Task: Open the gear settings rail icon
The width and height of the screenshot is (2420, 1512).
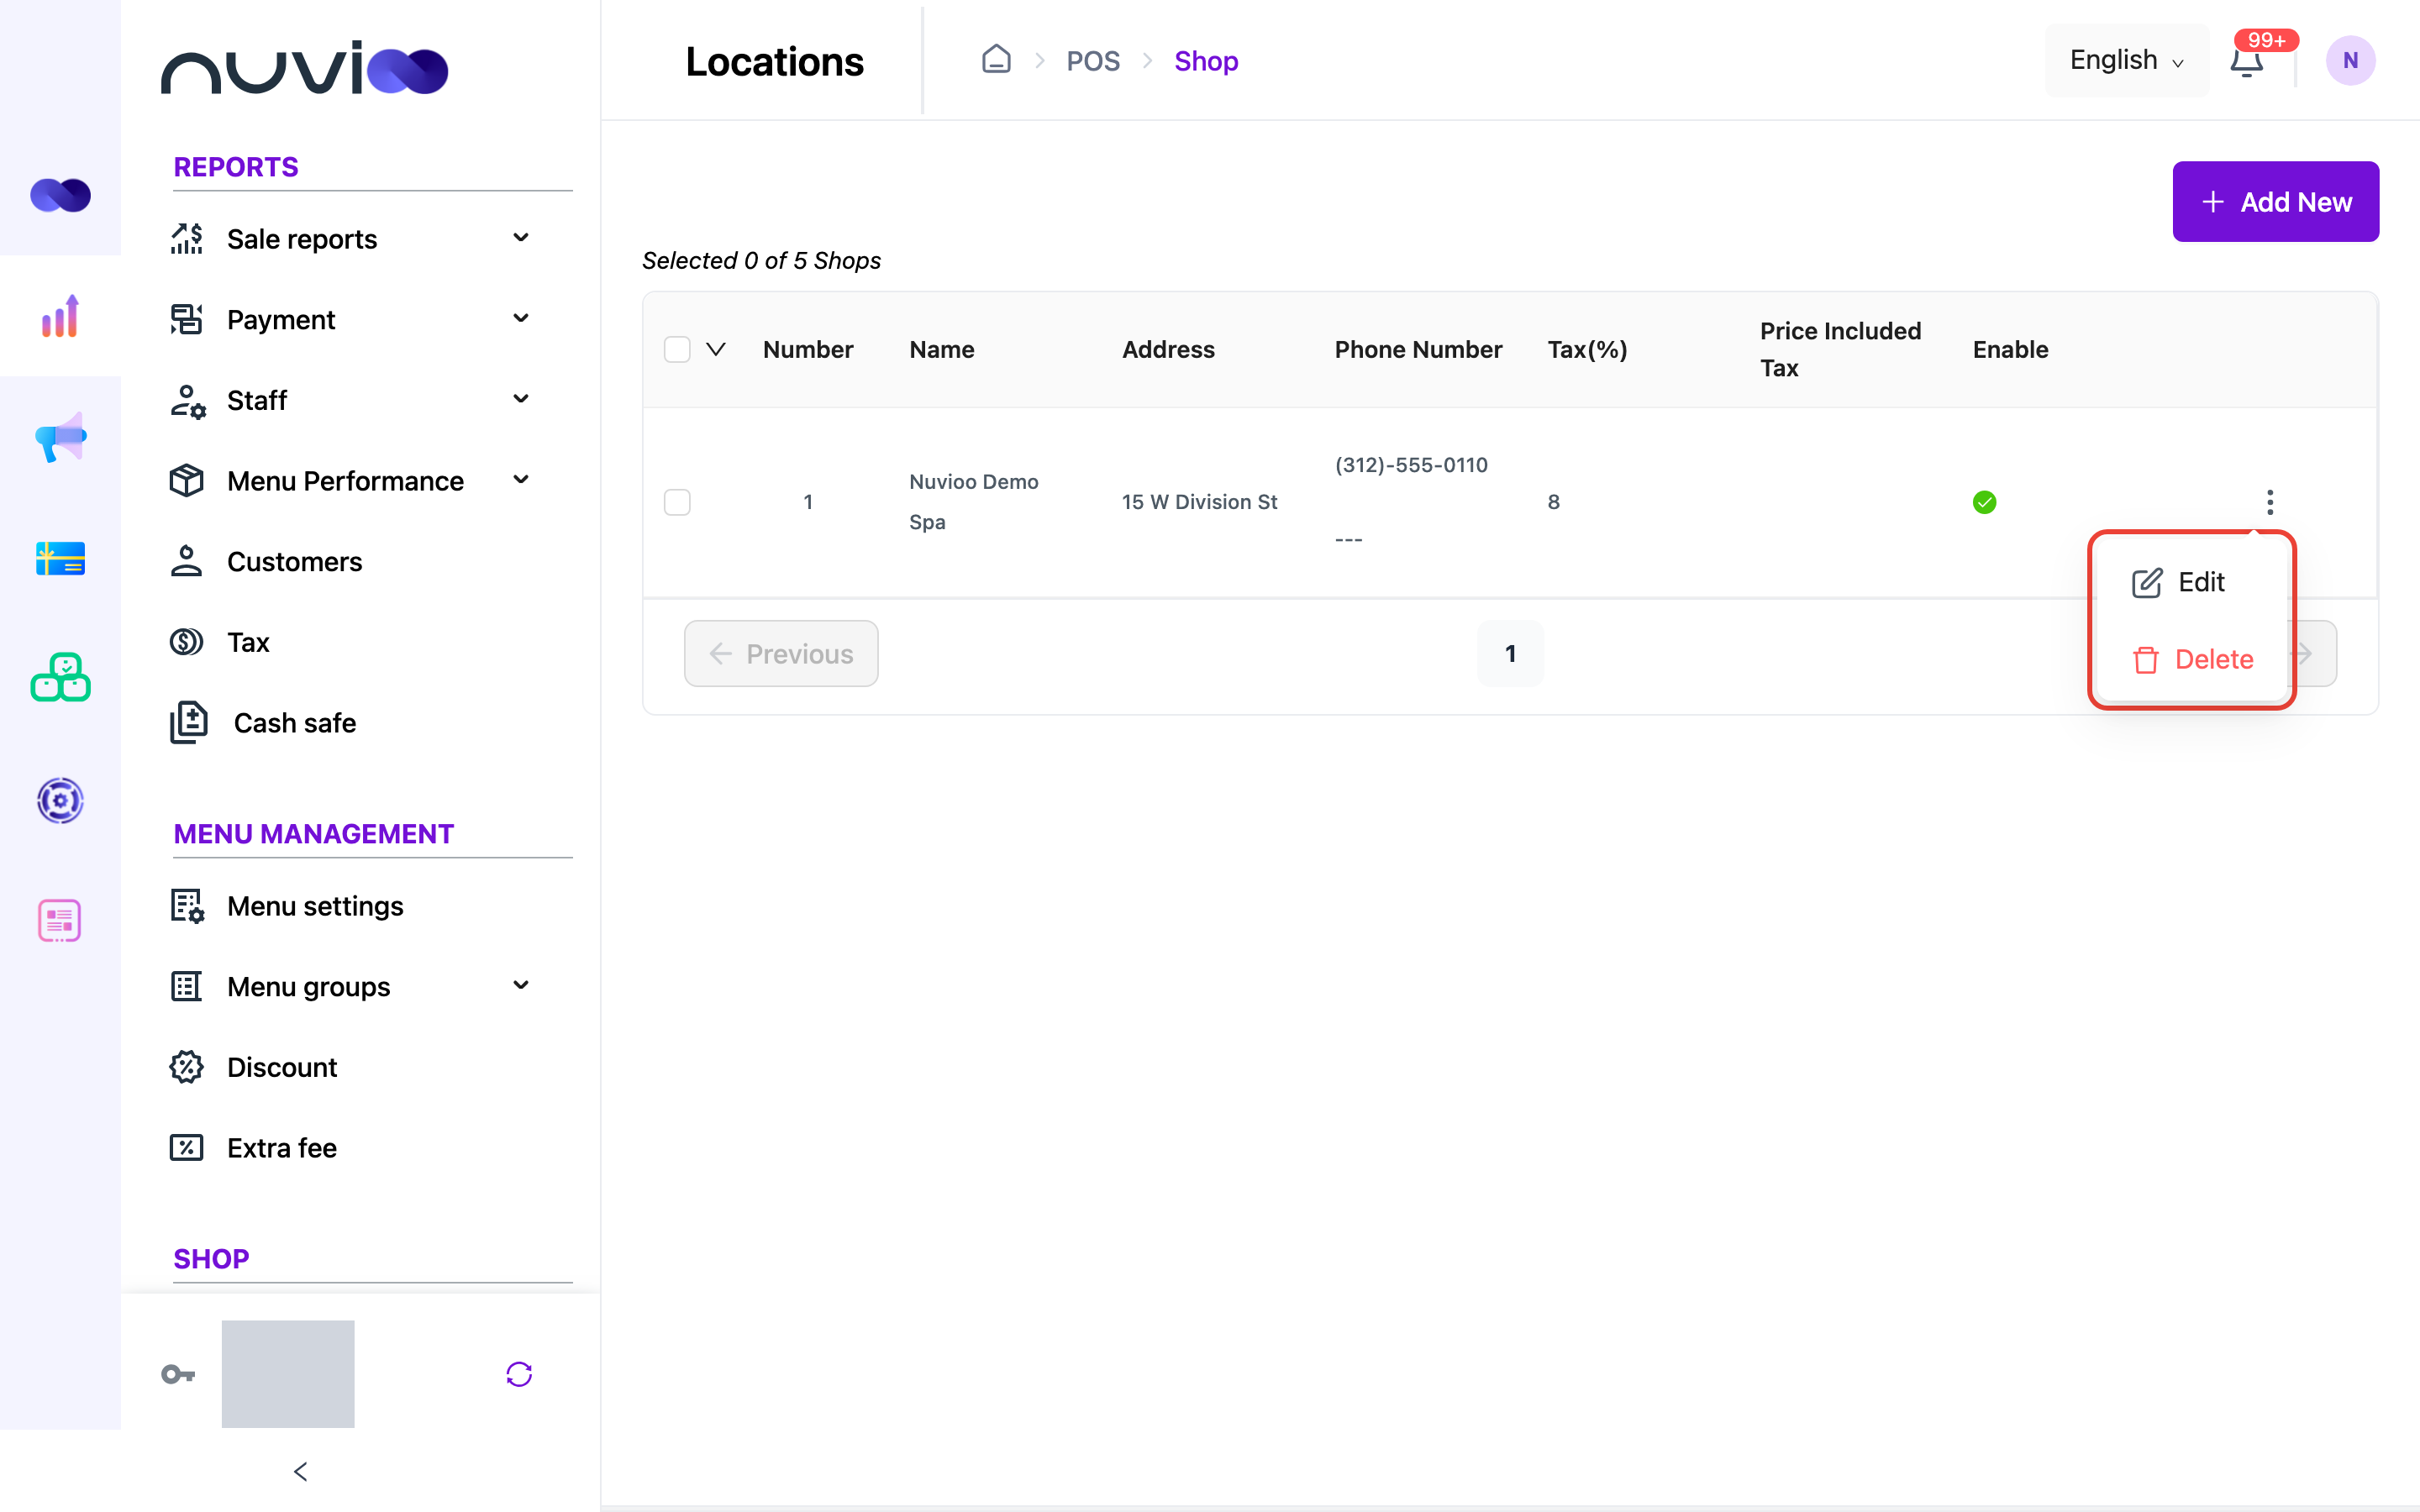Action: point(60,800)
